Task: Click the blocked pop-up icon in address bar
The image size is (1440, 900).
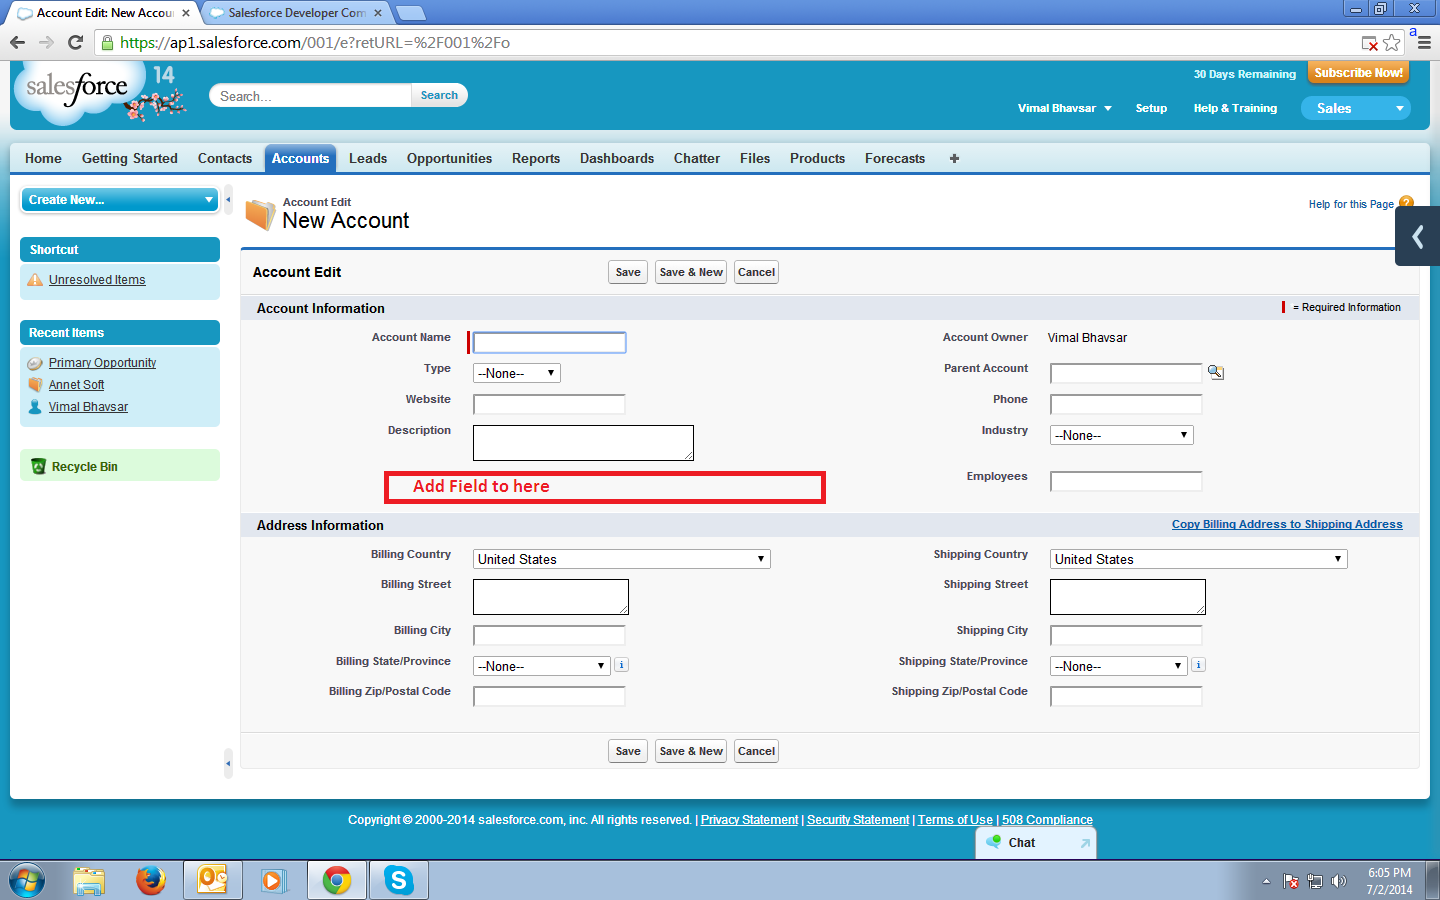Action: (1370, 43)
